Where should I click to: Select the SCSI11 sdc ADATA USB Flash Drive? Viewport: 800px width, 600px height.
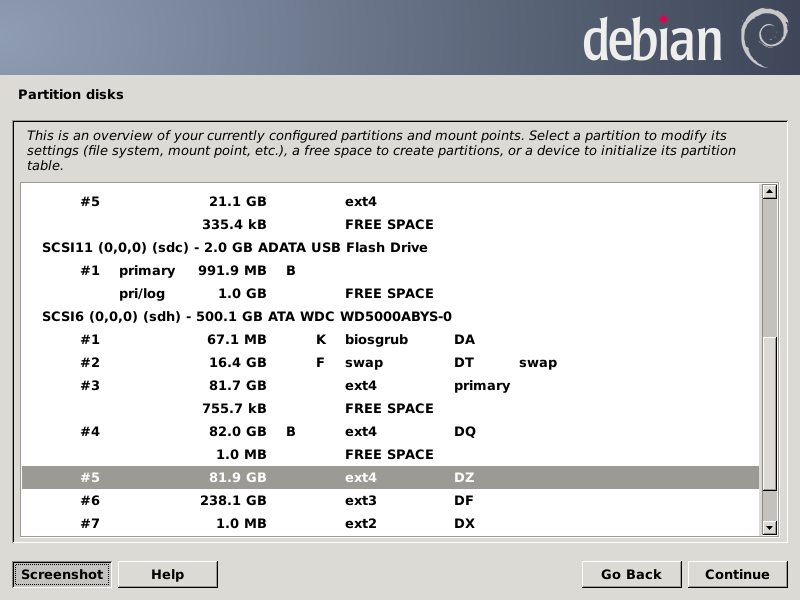235,247
